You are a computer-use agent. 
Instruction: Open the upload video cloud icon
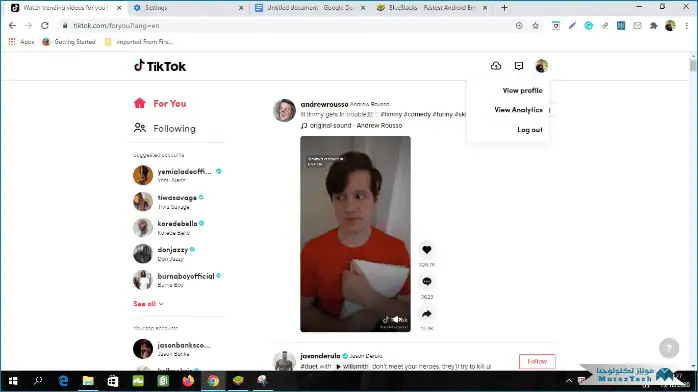pos(496,66)
